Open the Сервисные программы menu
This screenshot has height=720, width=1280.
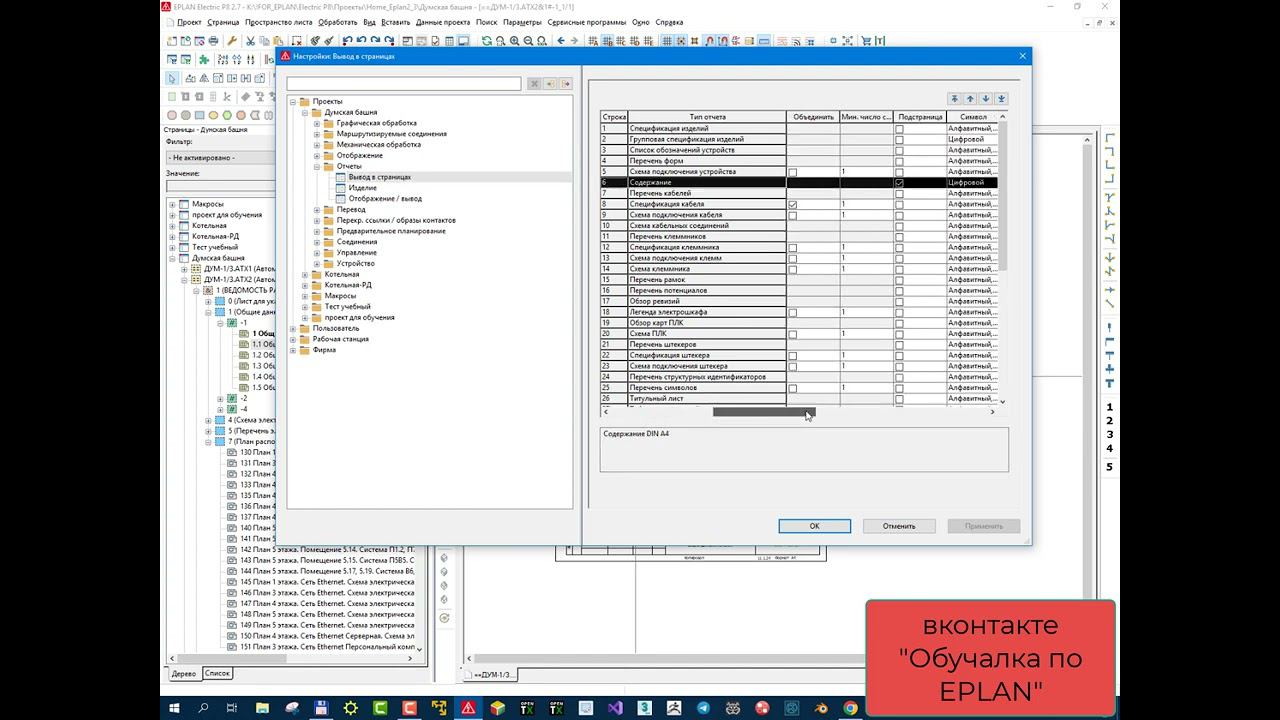tap(588, 22)
